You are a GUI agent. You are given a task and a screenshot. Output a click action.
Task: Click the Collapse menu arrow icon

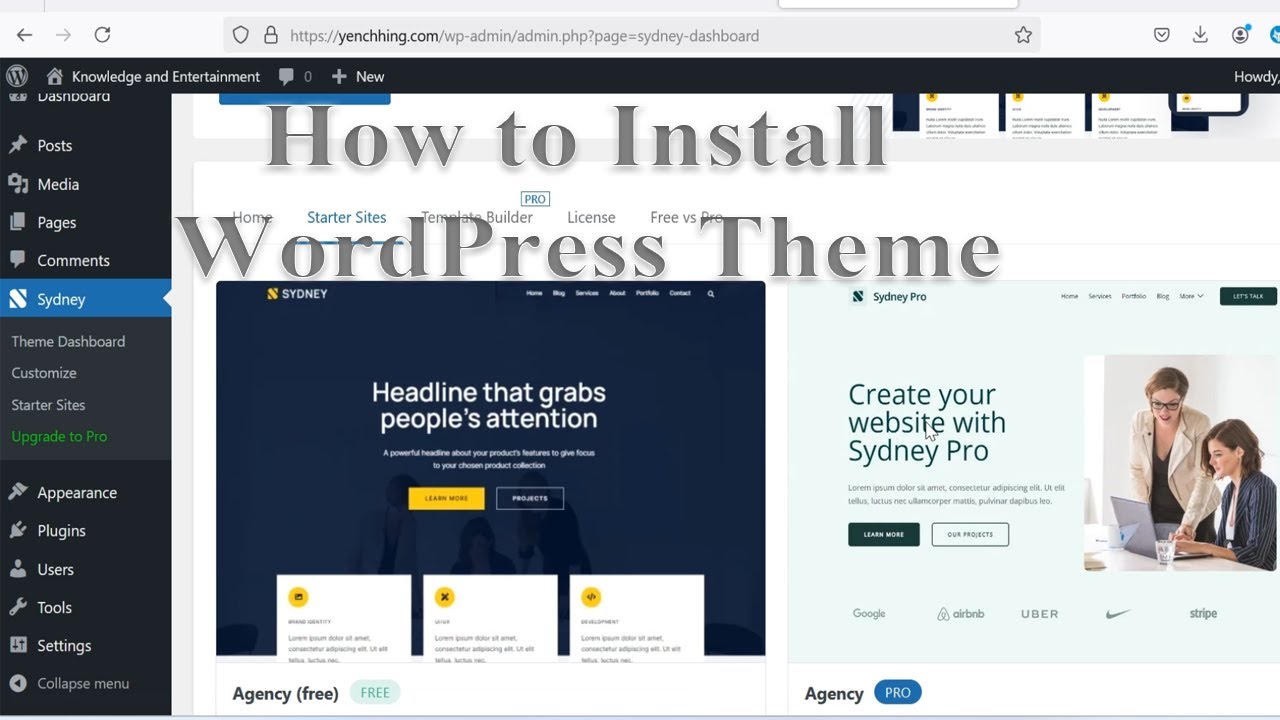click(x=18, y=683)
